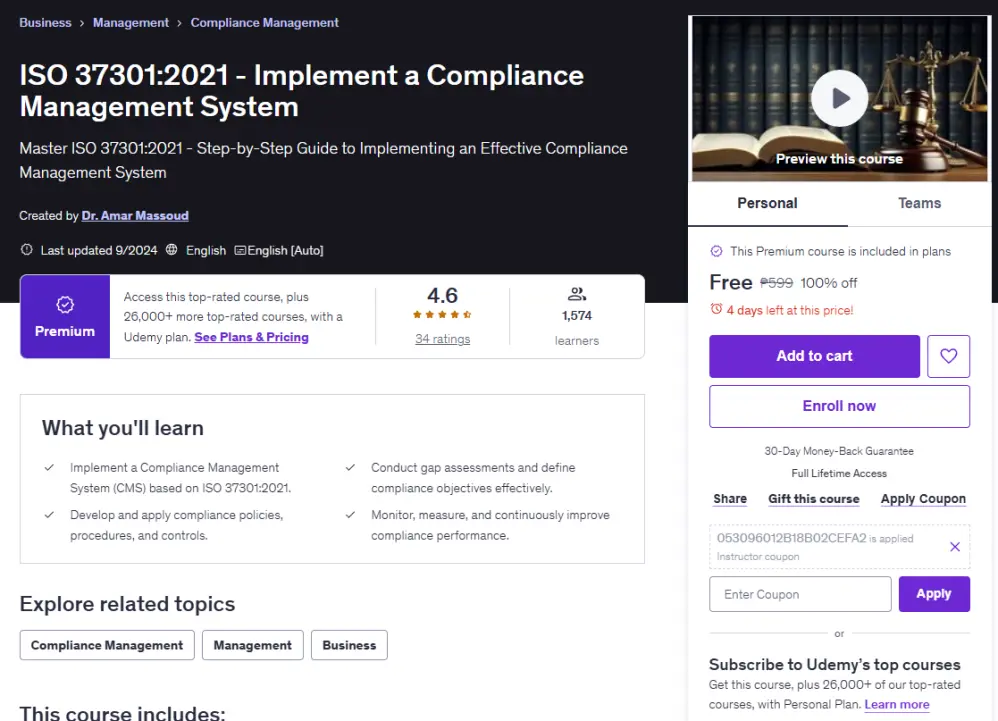The width and height of the screenshot is (998, 721).
Task: Click 'Implement a Compliance Management System' learning item
Action: tap(180, 478)
